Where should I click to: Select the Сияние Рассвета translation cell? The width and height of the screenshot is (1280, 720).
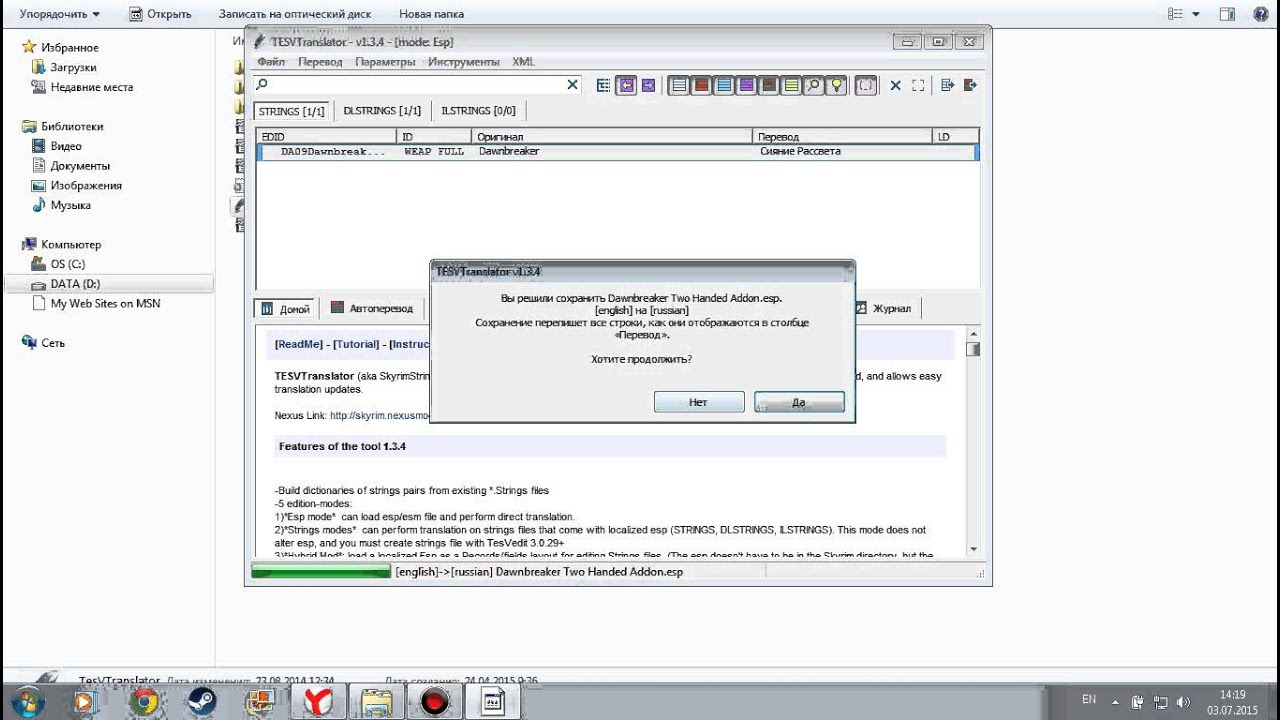(842, 152)
